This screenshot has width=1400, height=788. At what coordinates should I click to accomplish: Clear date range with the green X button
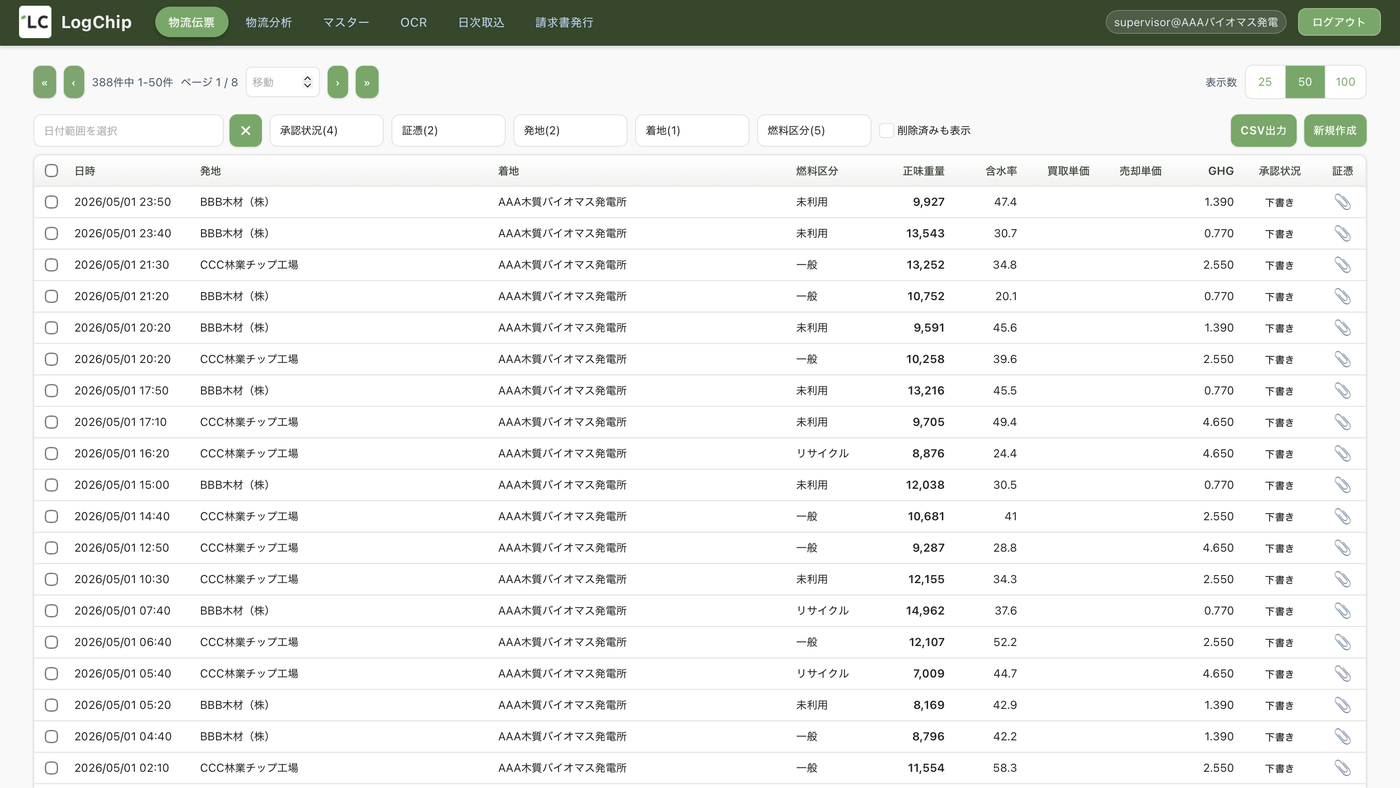click(x=246, y=131)
